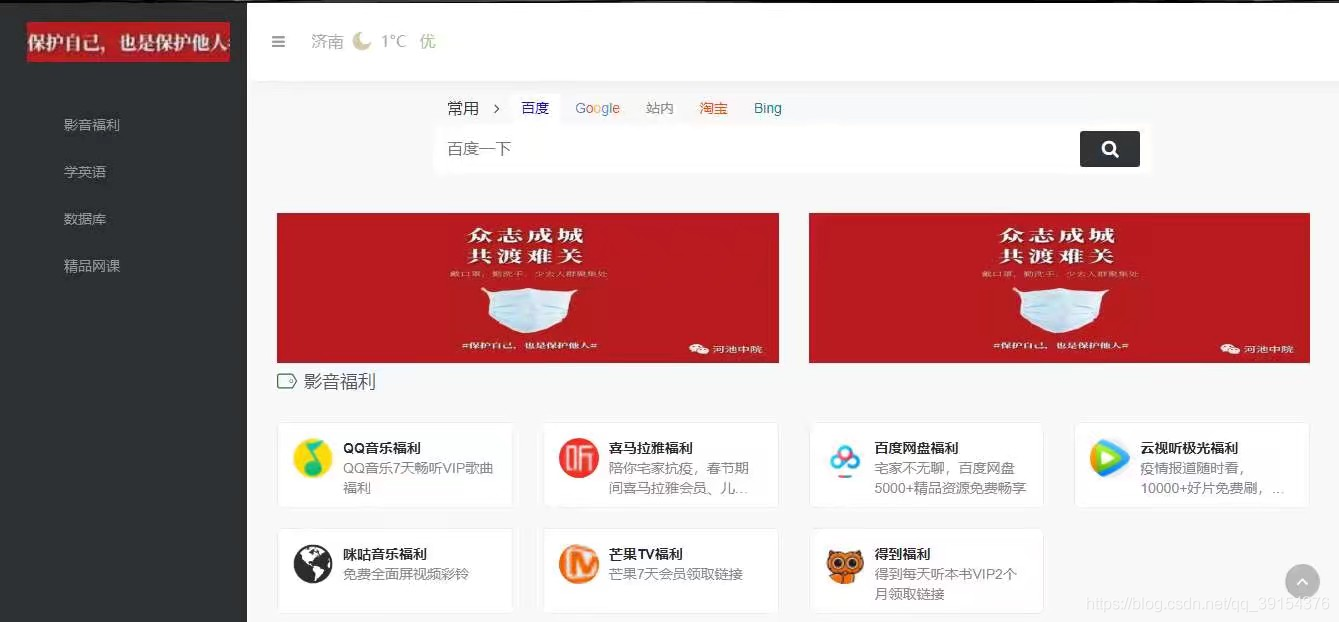Image resolution: width=1339 pixels, height=622 pixels.
Task: Open the 百度网盘福利 card title
Action: (917, 448)
